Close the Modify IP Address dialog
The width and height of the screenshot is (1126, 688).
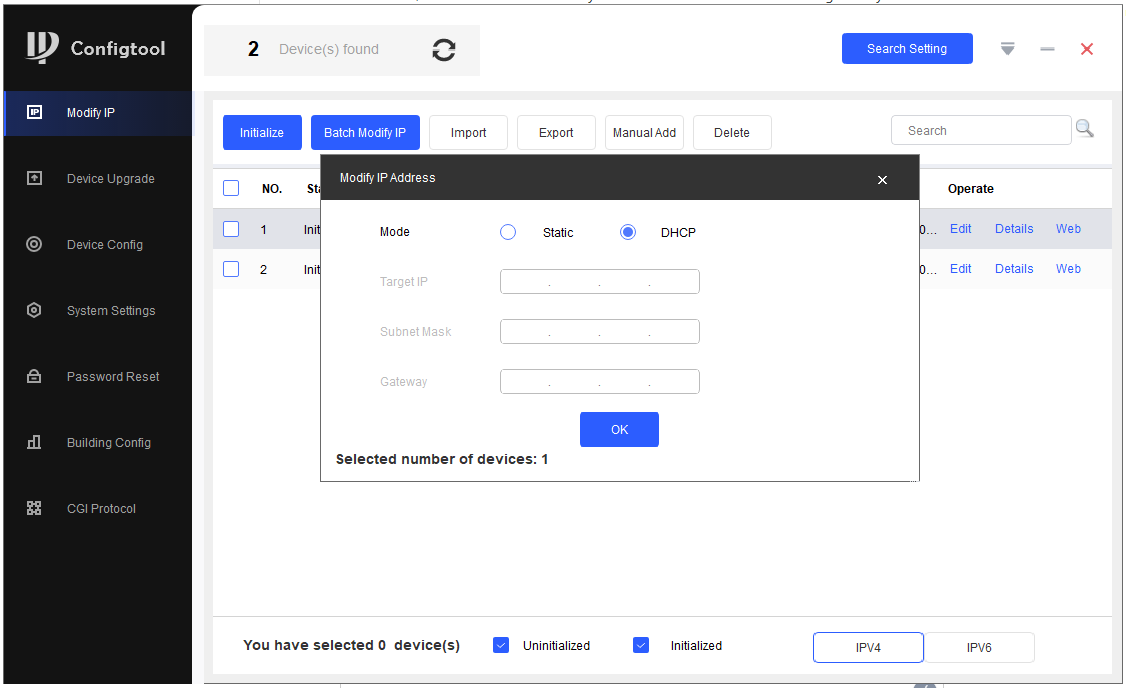[882, 180]
